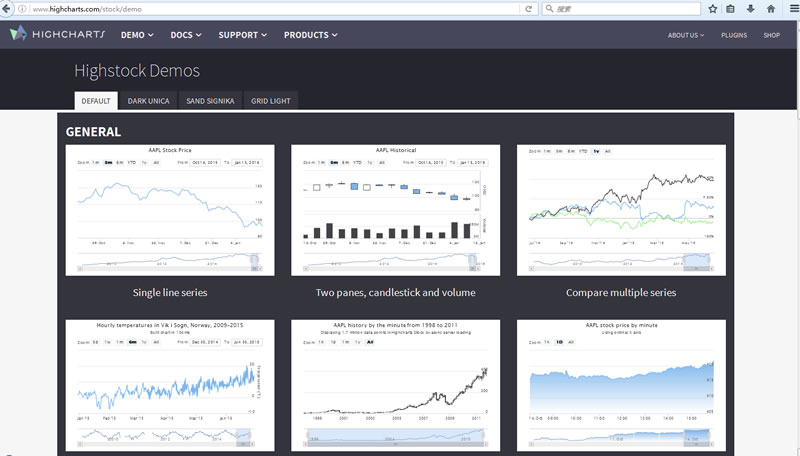Expand the DEMO dropdown menu
Screen dimensions: 800x456
tap(137, 35)
